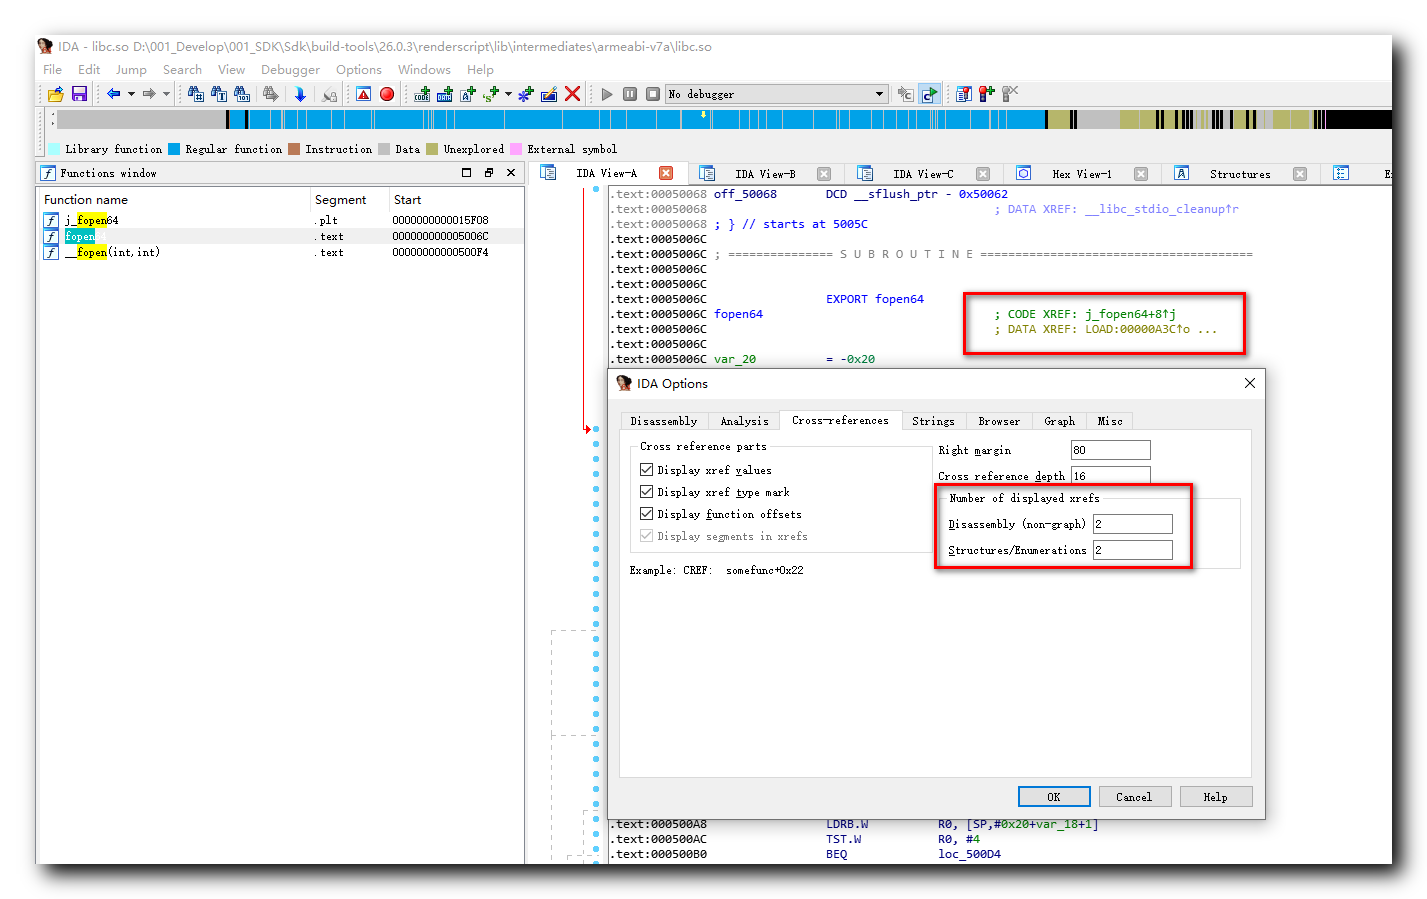The height and width of the screenshot is (899, 1427).
Task: Switch to the Disassembly tab
Action: coord(664,421)
